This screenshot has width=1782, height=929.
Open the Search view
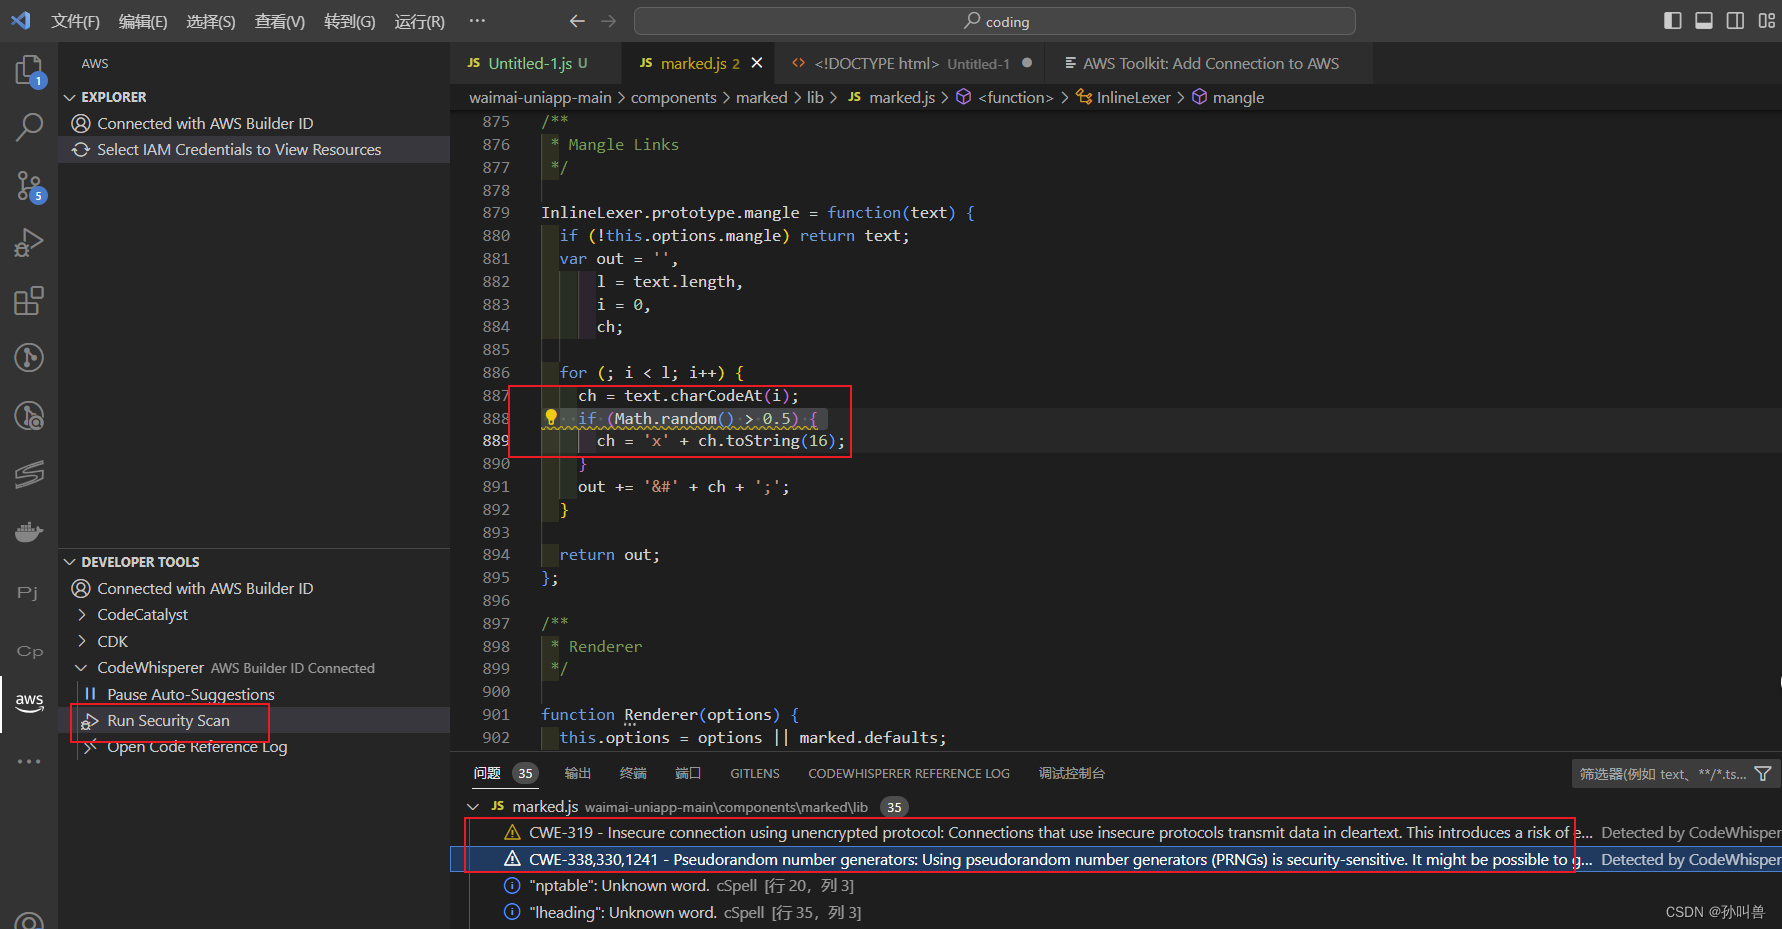click(29, 127)
